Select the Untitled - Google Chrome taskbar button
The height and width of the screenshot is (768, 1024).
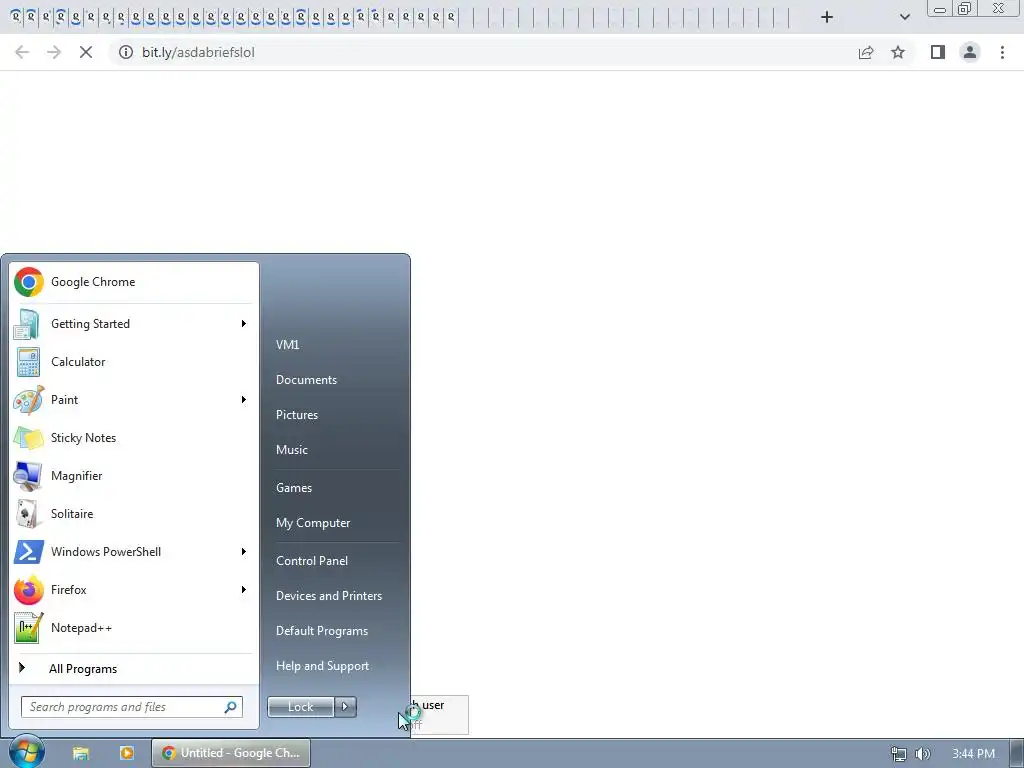point(231,753)
